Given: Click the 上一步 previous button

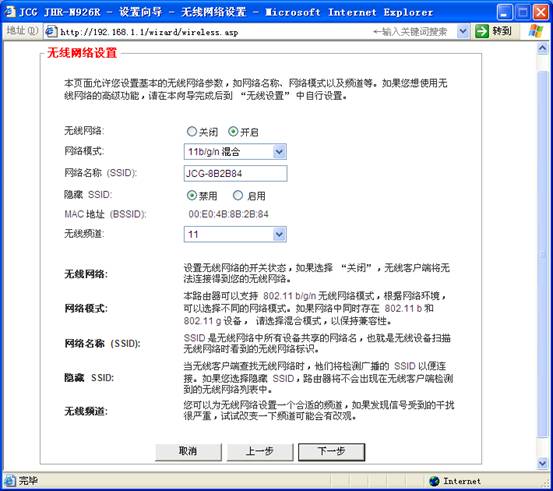Looking at the screenshot, I should point(260,452).
